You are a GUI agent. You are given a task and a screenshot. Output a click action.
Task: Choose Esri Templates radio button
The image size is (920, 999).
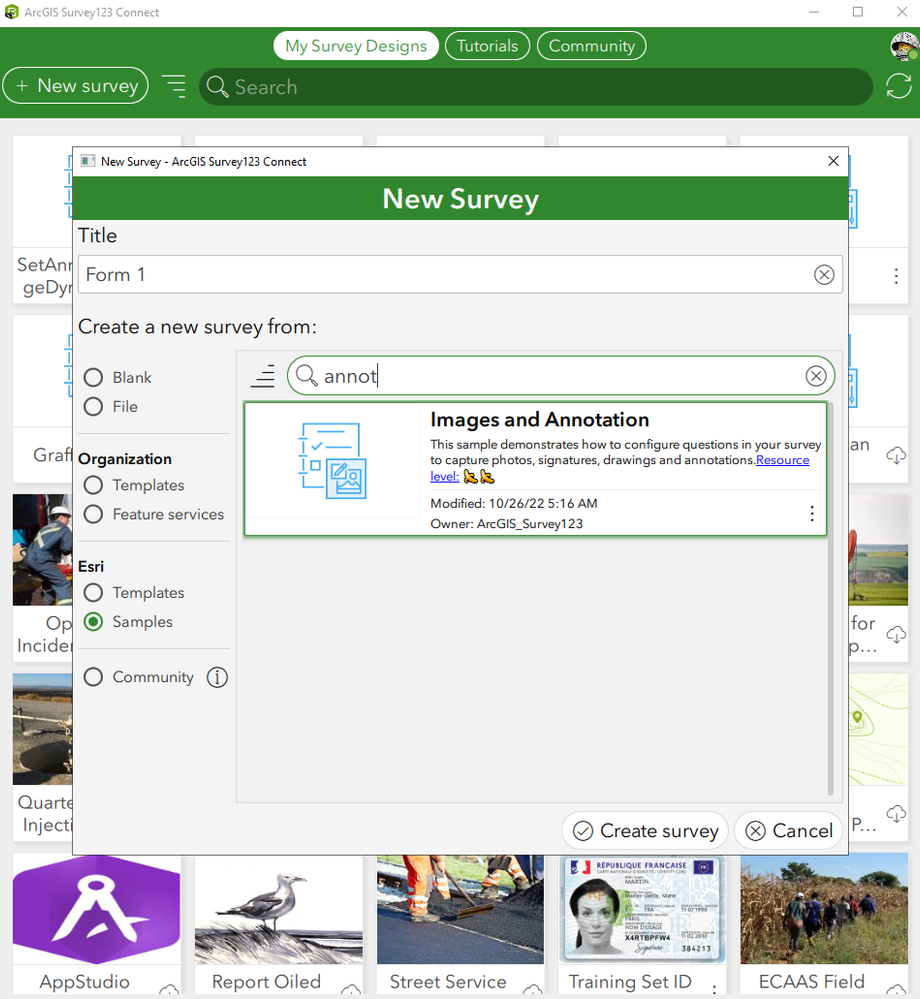pos(93,593)
